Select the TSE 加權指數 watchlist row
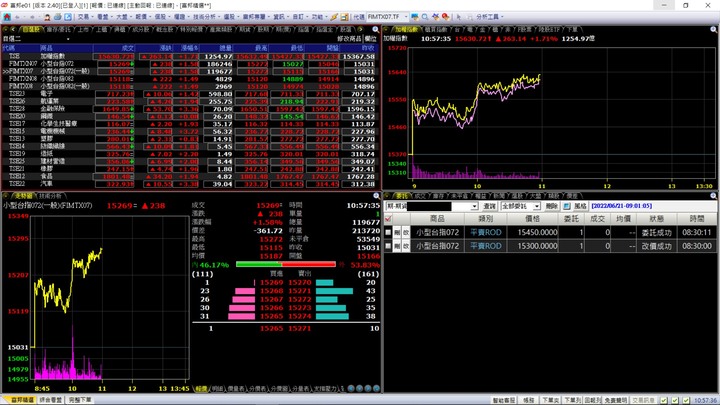 [x=189, y=56]
